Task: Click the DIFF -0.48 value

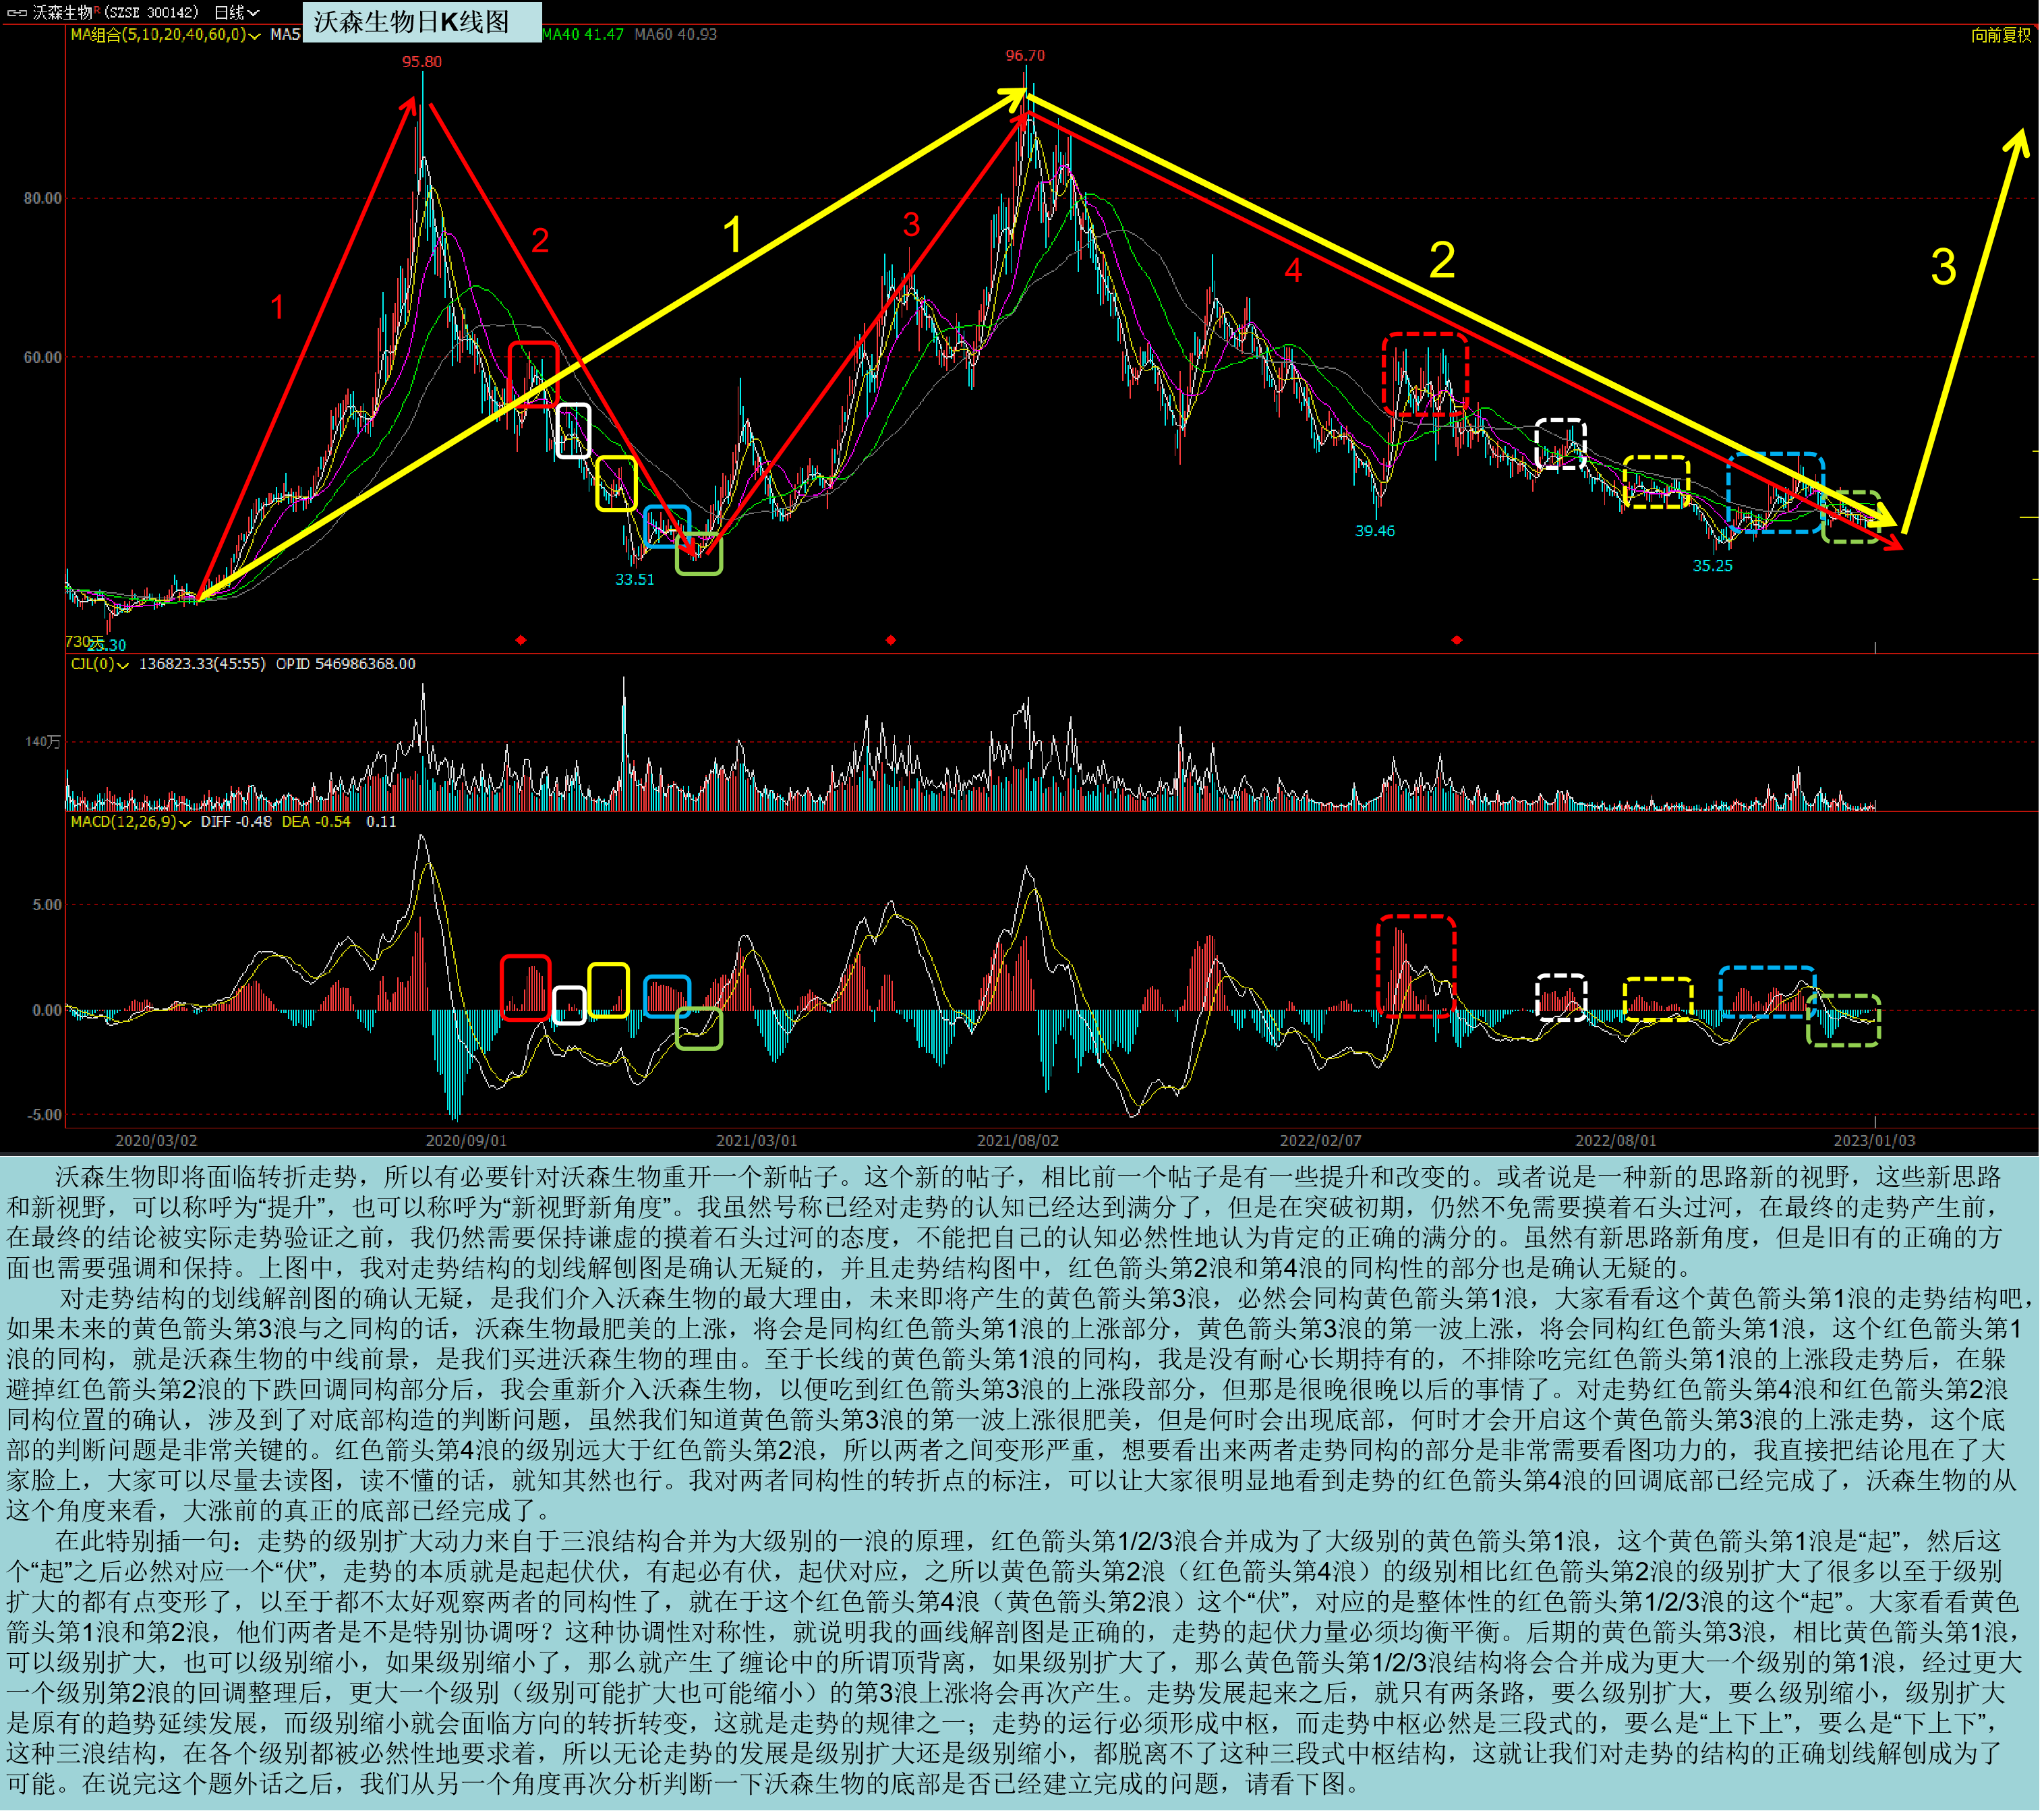Action: click(x=236, y=822)
